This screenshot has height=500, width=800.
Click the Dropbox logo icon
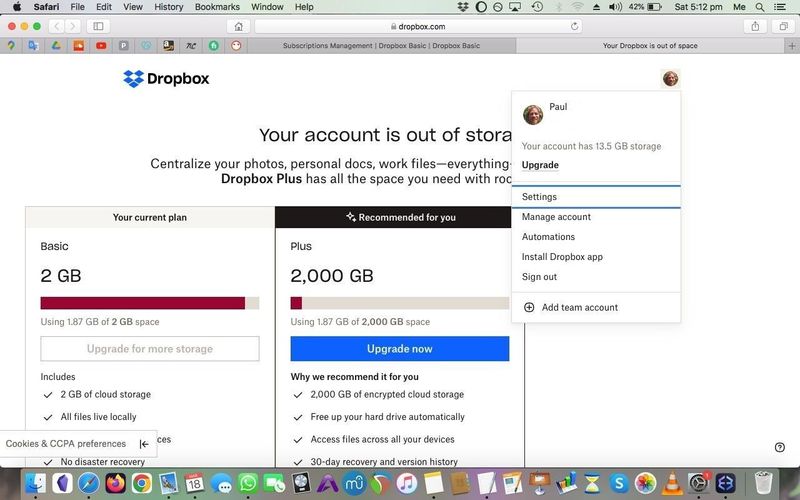pos(134,79)
